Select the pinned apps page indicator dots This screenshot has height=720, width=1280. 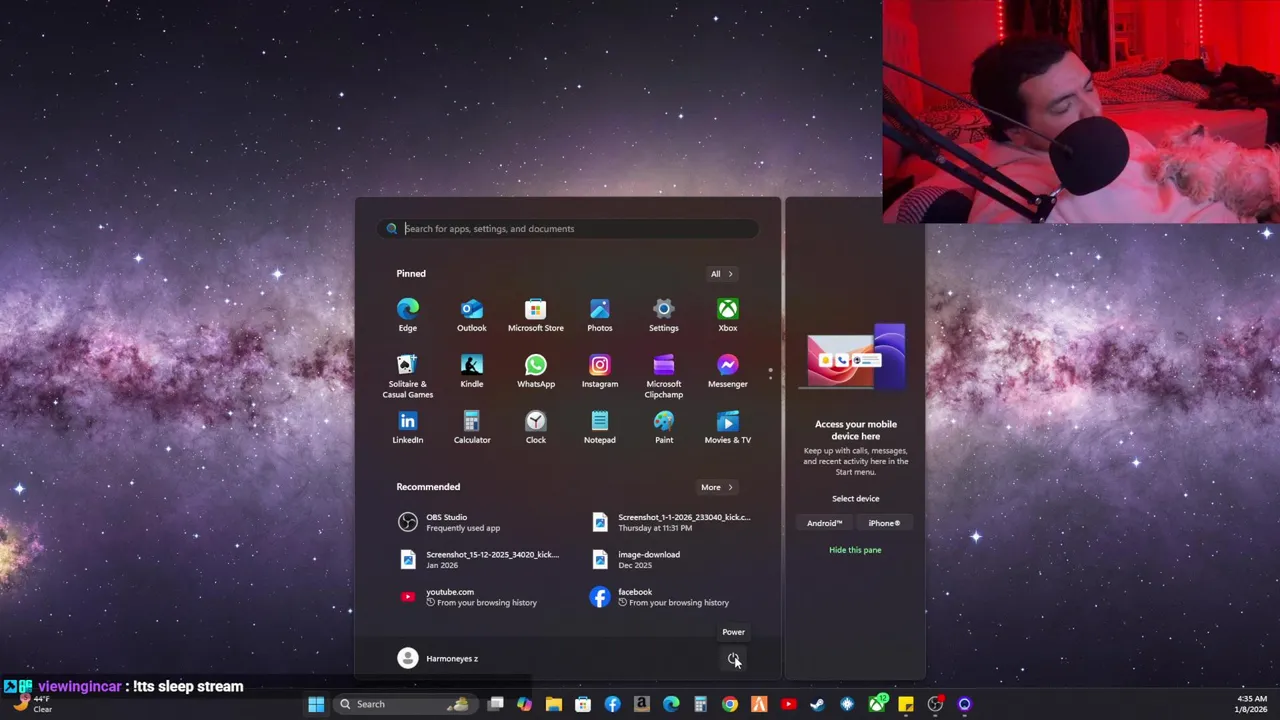point(770,374)
